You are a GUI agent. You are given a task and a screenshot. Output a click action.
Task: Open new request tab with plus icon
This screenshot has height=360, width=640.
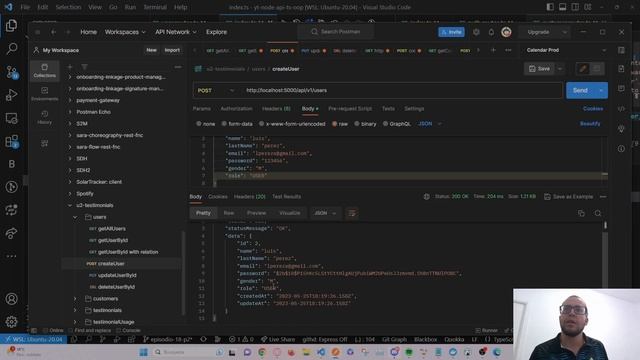point(493,50)
